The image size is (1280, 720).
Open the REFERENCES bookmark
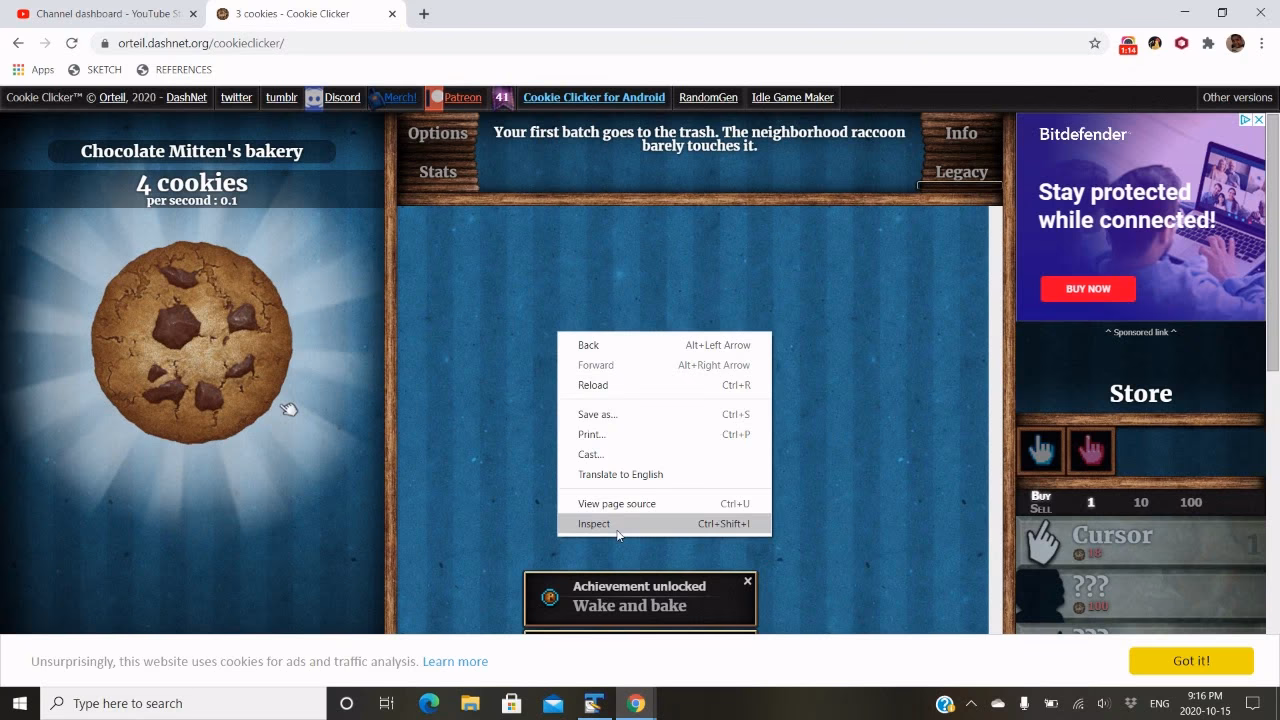coord(174,70)
